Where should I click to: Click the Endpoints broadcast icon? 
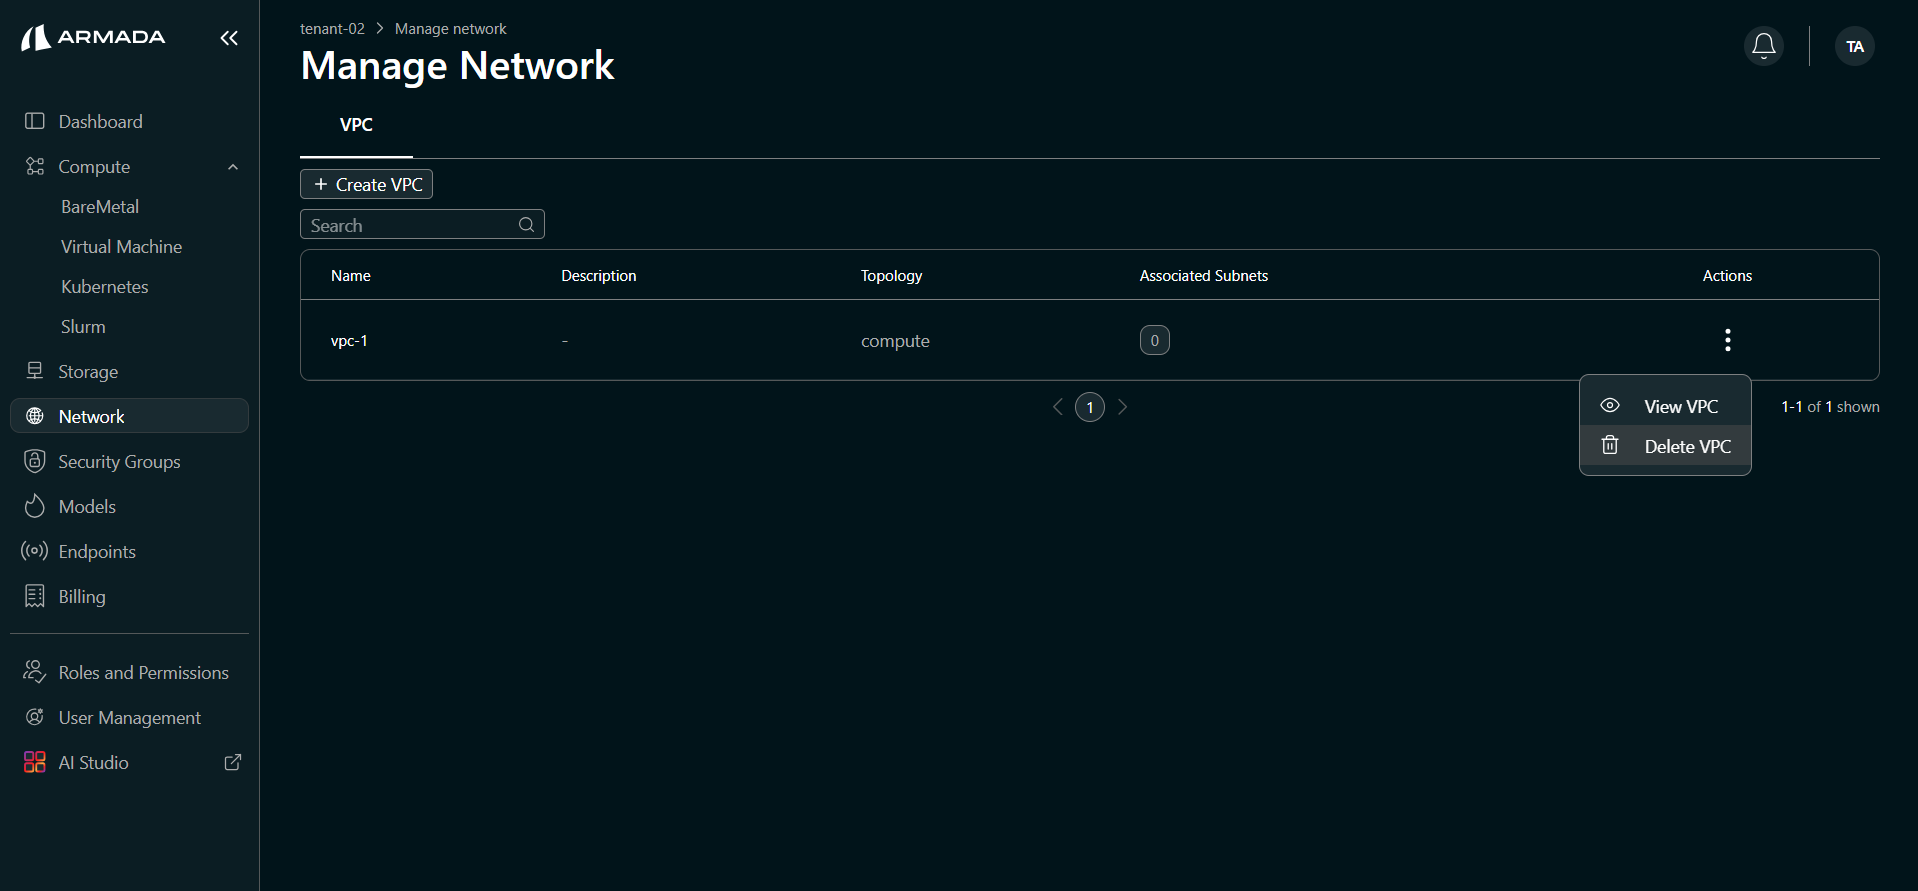(x=35, y=551)
